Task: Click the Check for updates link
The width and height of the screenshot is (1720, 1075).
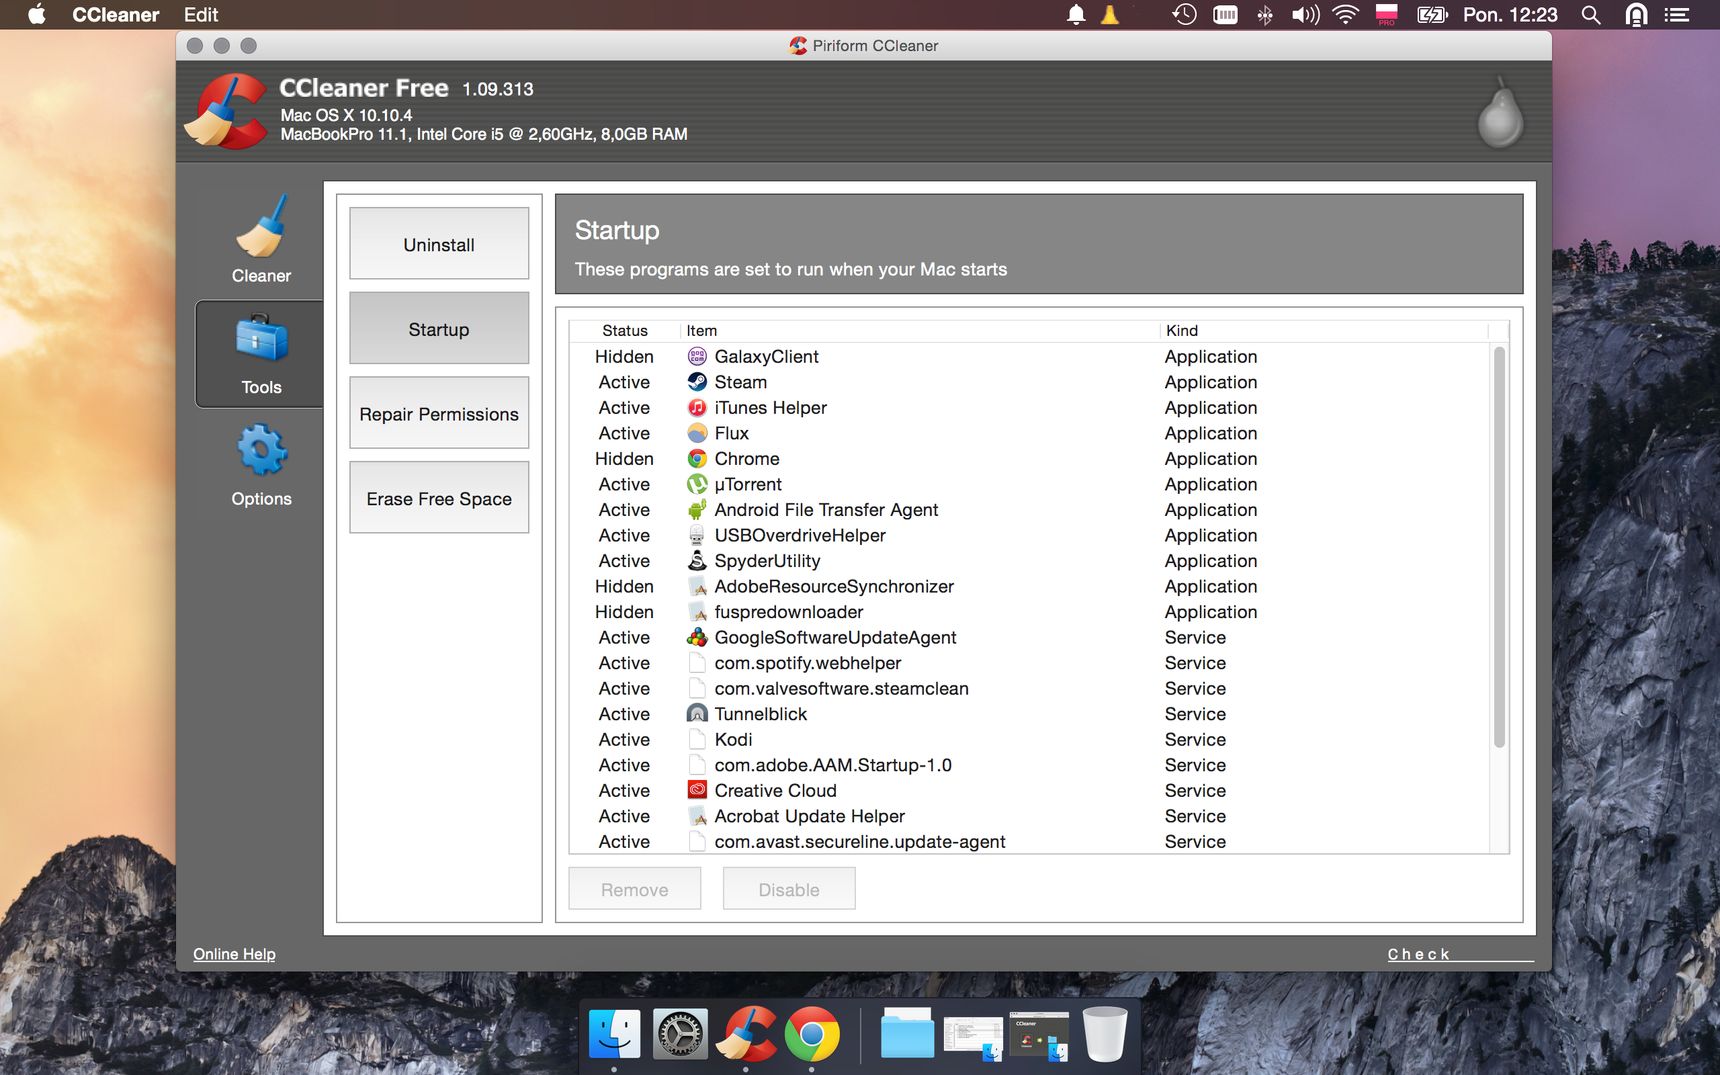Action: click(1460, 954)
